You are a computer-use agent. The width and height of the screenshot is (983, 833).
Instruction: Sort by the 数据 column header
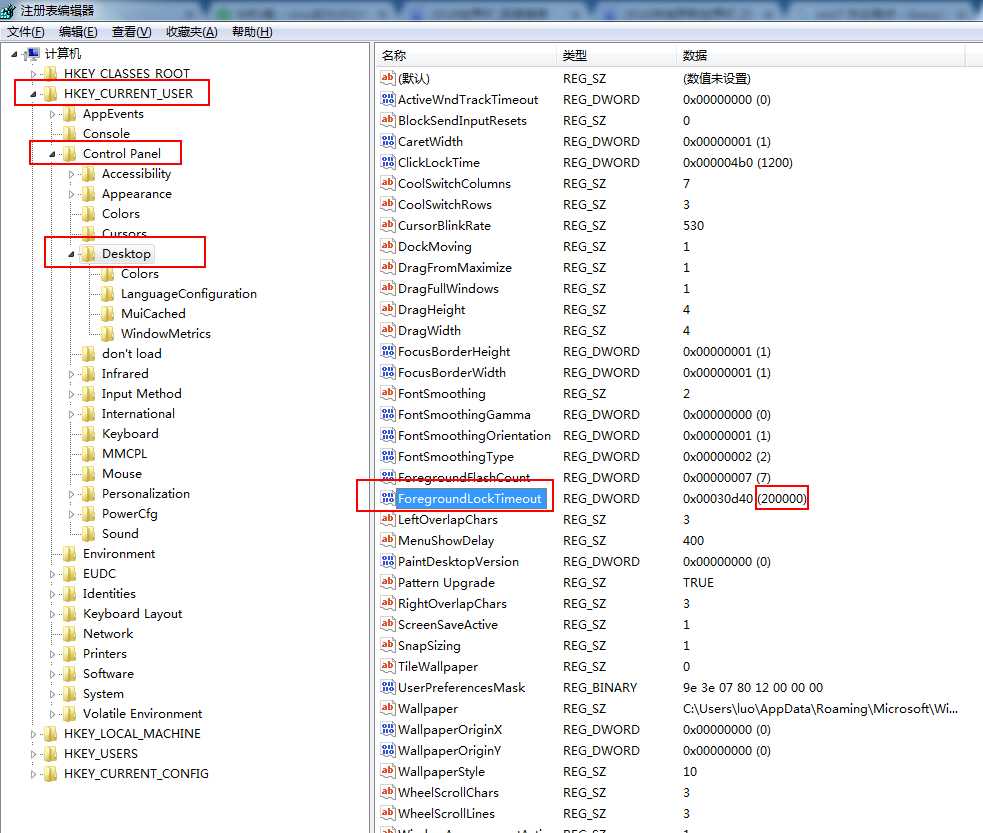pyautogui.click(x=821, y=55)
